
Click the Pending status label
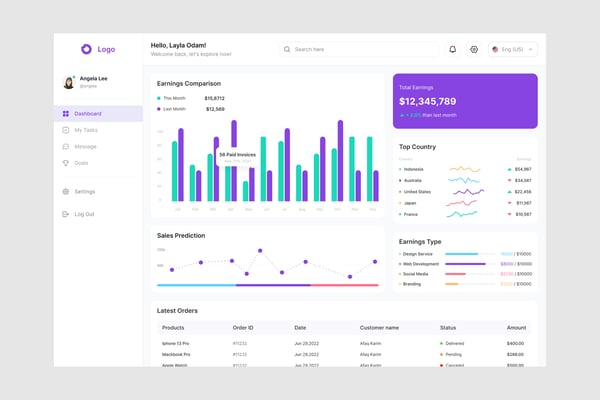(453, 354)
